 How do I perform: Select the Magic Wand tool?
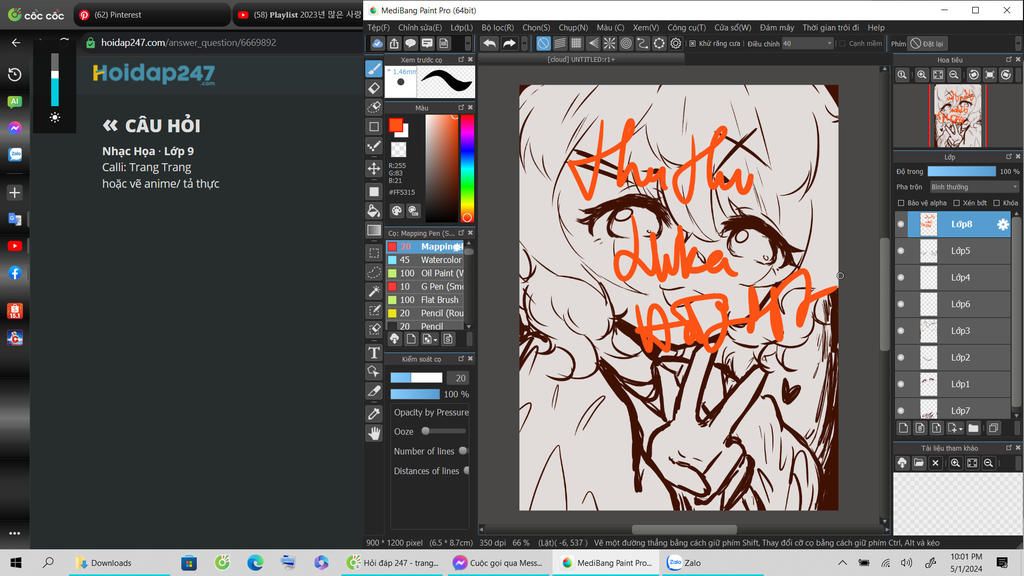click(x=374, y=291)
